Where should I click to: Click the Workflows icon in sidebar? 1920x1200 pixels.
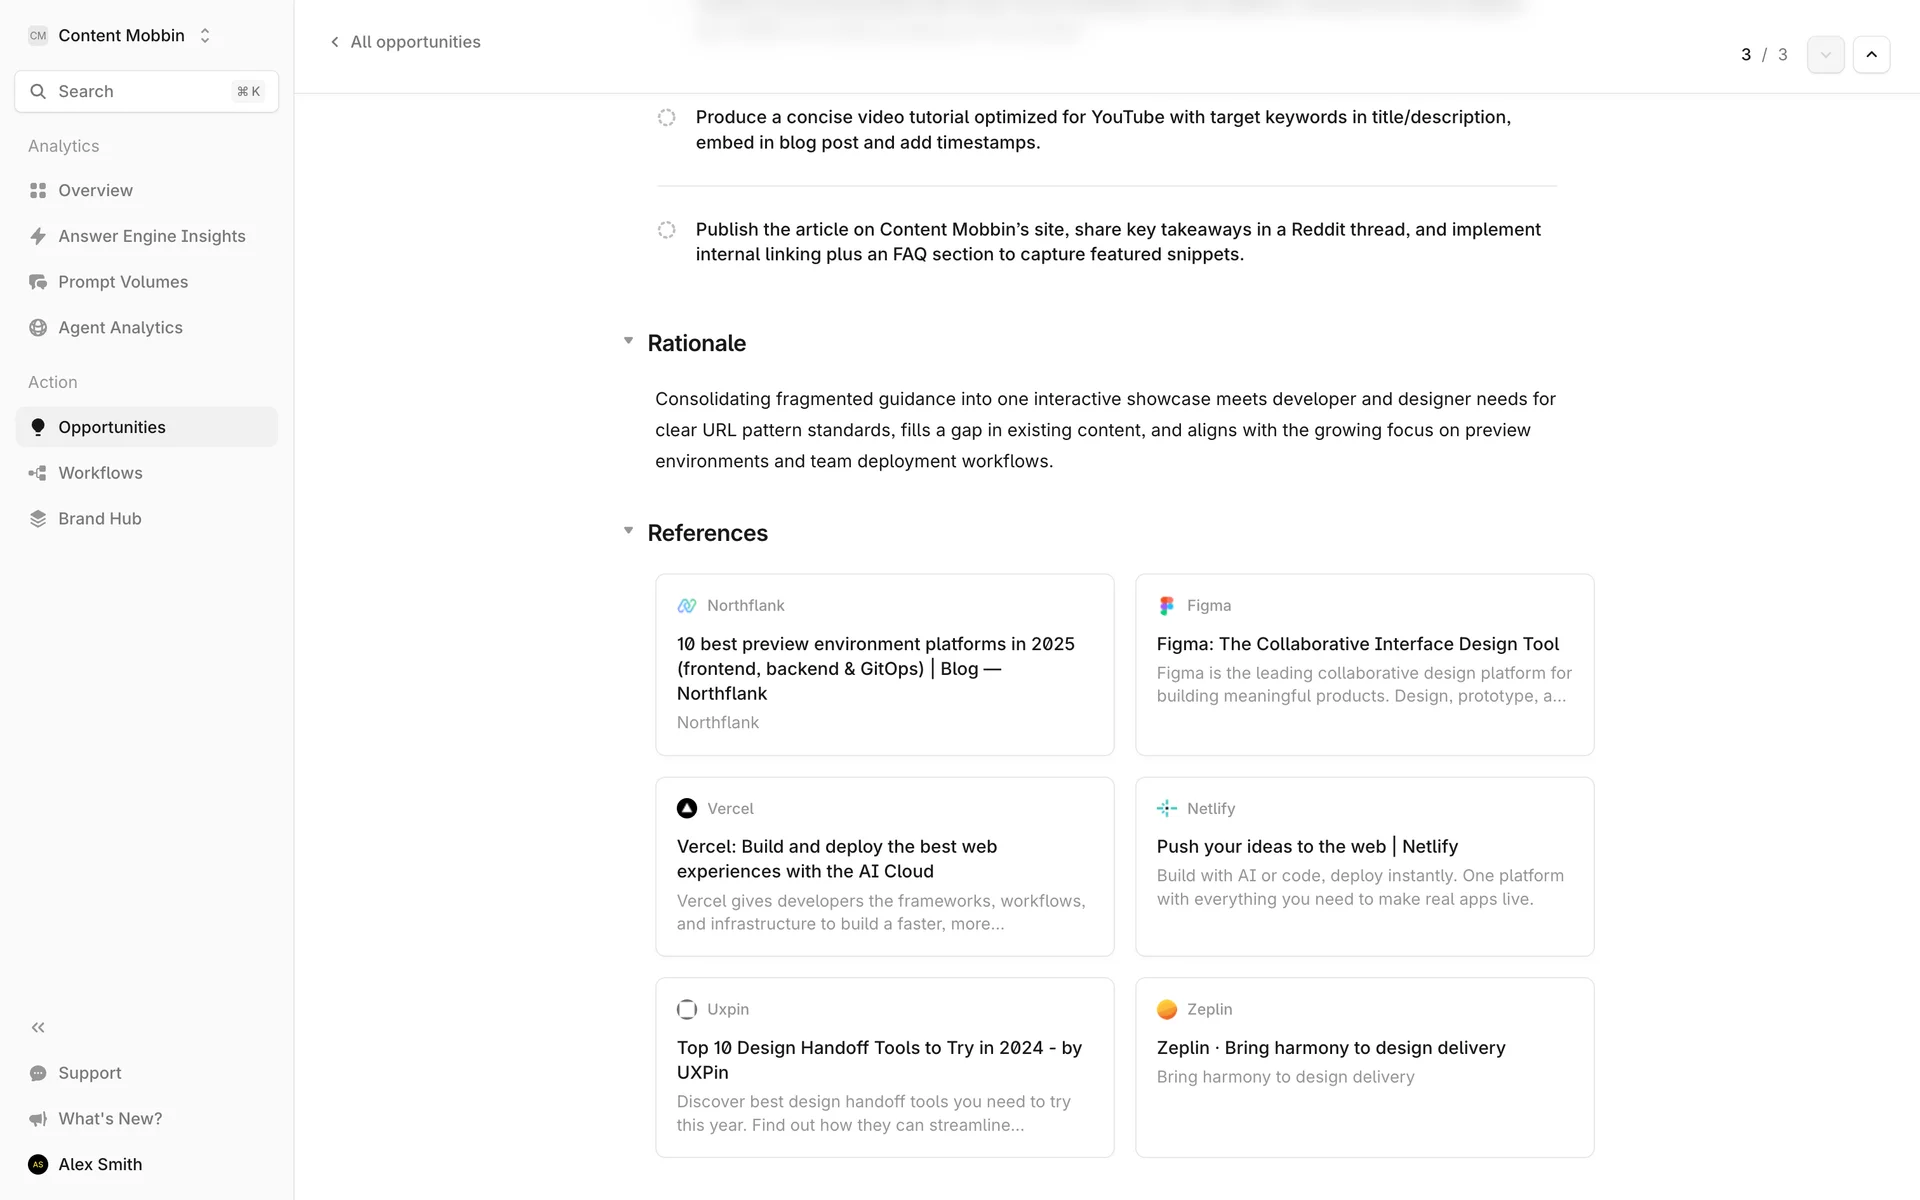click(x=38, y=473)
